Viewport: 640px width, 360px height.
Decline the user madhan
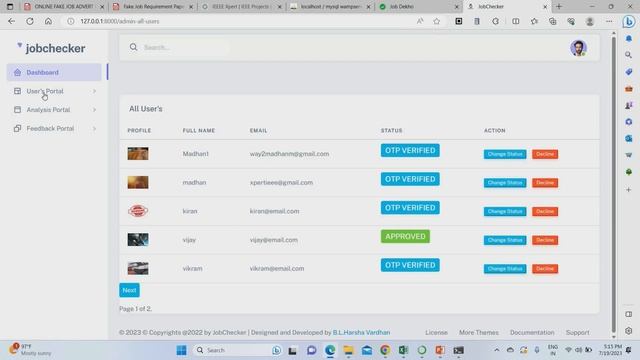click(x=545, y=183)
